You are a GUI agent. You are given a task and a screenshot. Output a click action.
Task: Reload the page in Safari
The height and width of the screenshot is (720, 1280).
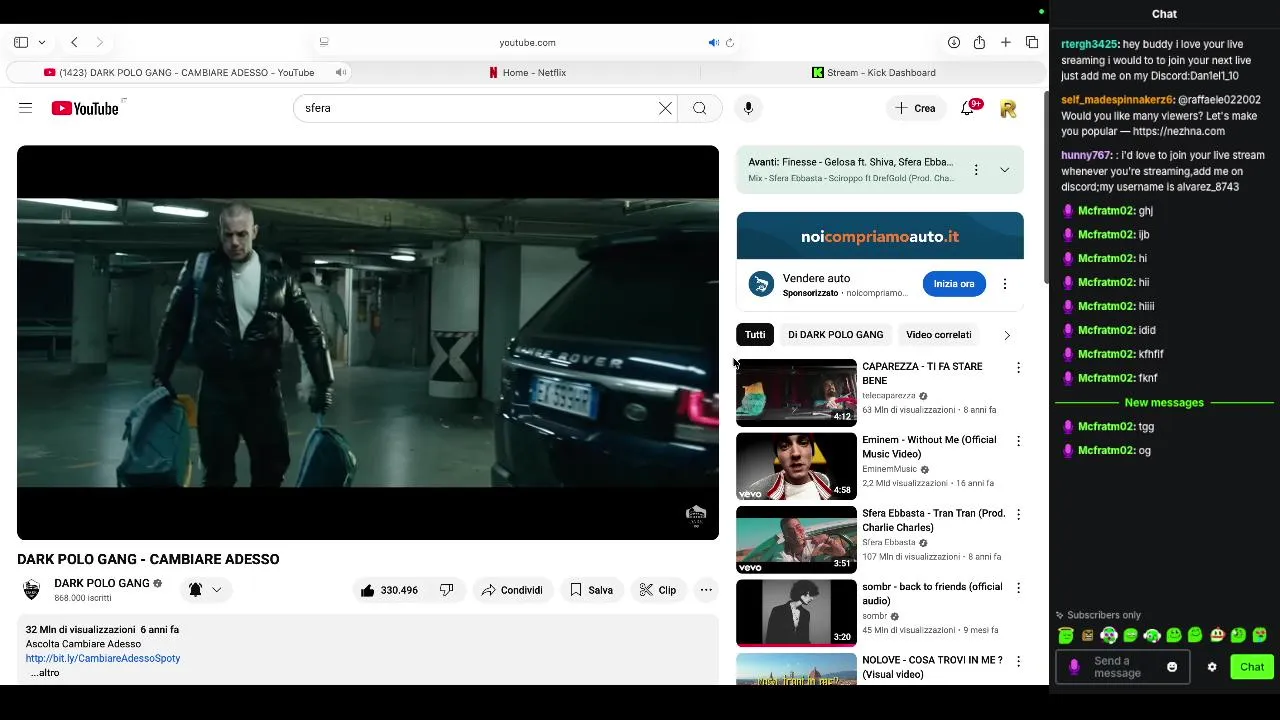pyautogui.click(x=730, y=43)
